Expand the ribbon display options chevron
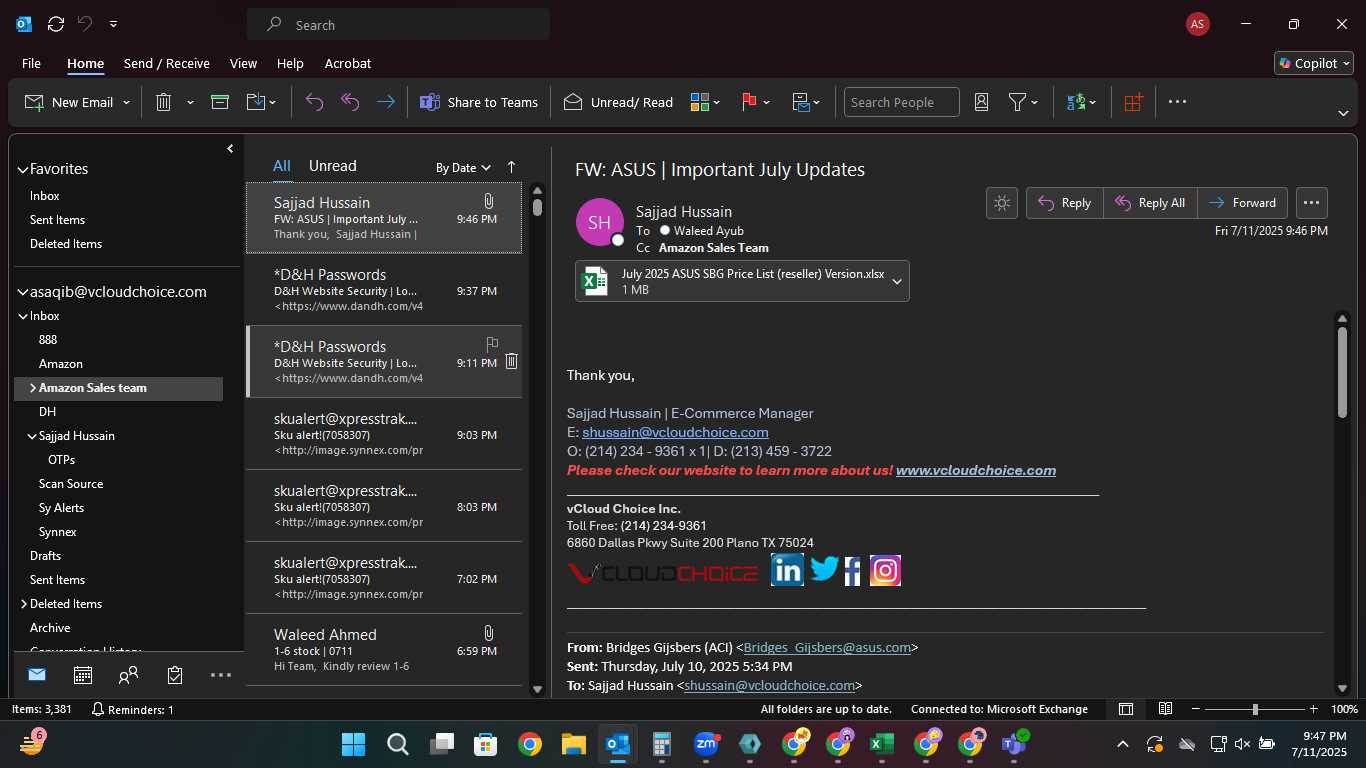 1344,113
